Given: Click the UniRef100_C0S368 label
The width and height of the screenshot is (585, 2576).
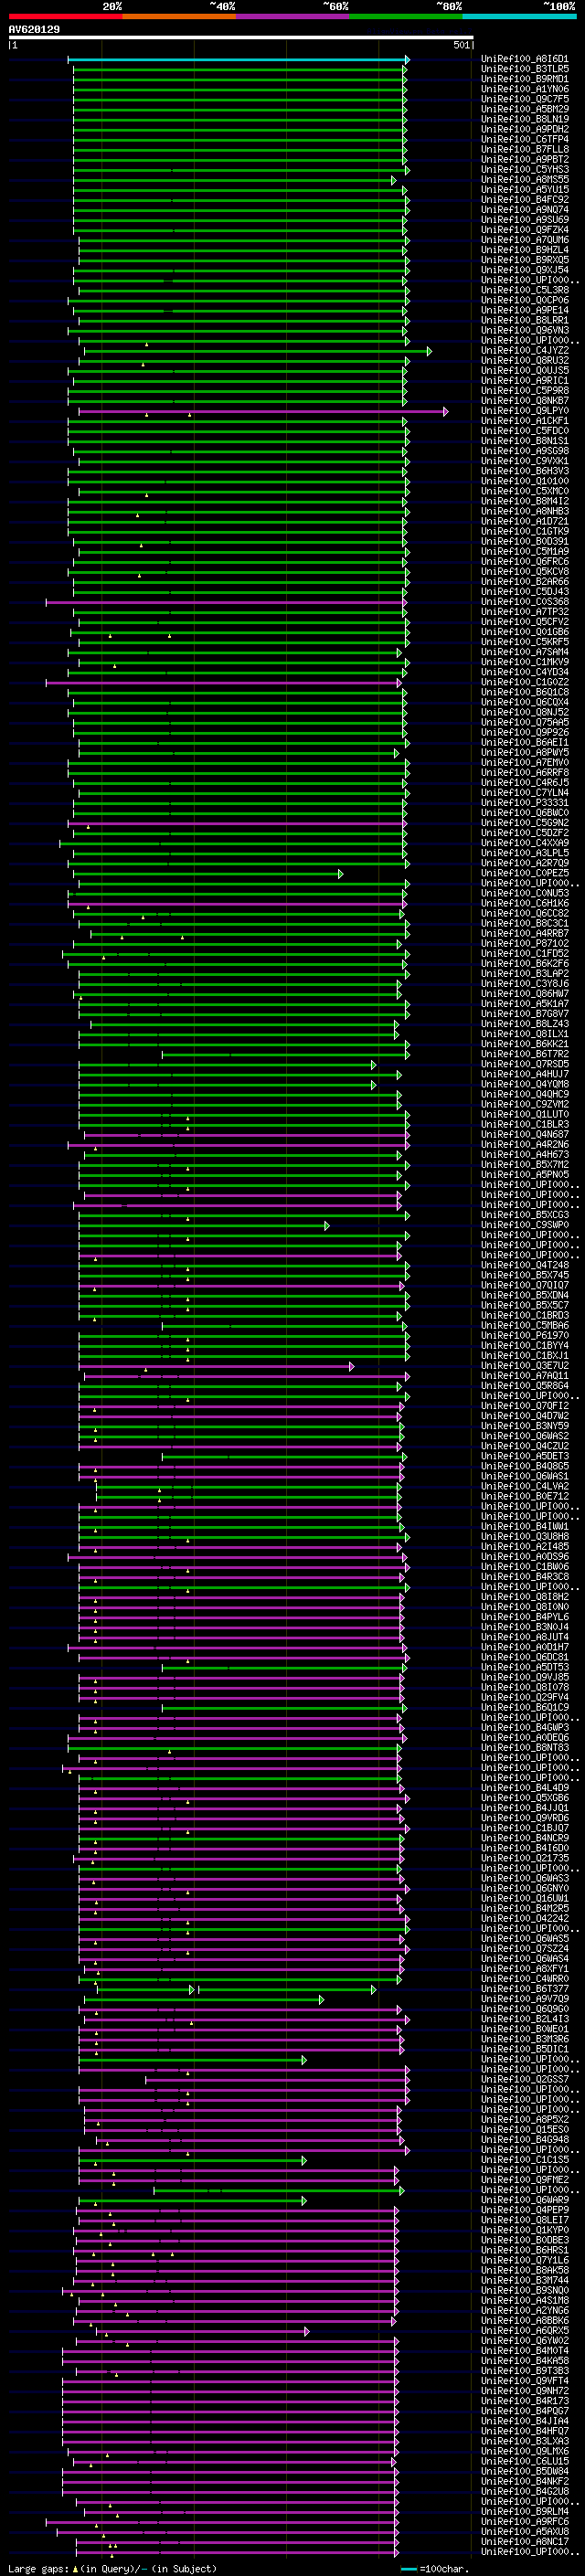Looking at the screenshot, I should point(524,602).
